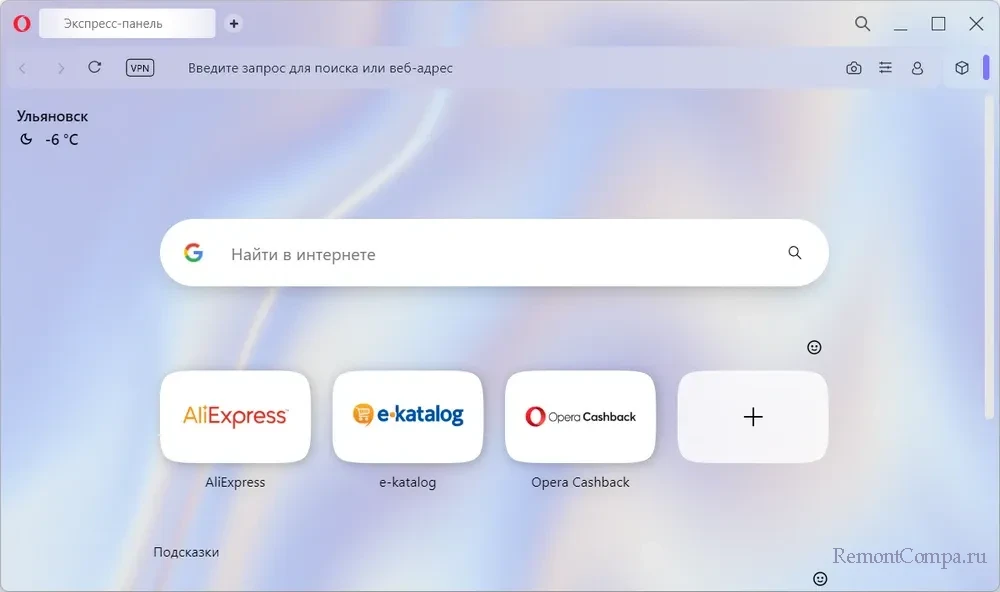This screenshot has width=1000, height=592.
Task: Open a new tab with plus button
Action: click(234, 24)
